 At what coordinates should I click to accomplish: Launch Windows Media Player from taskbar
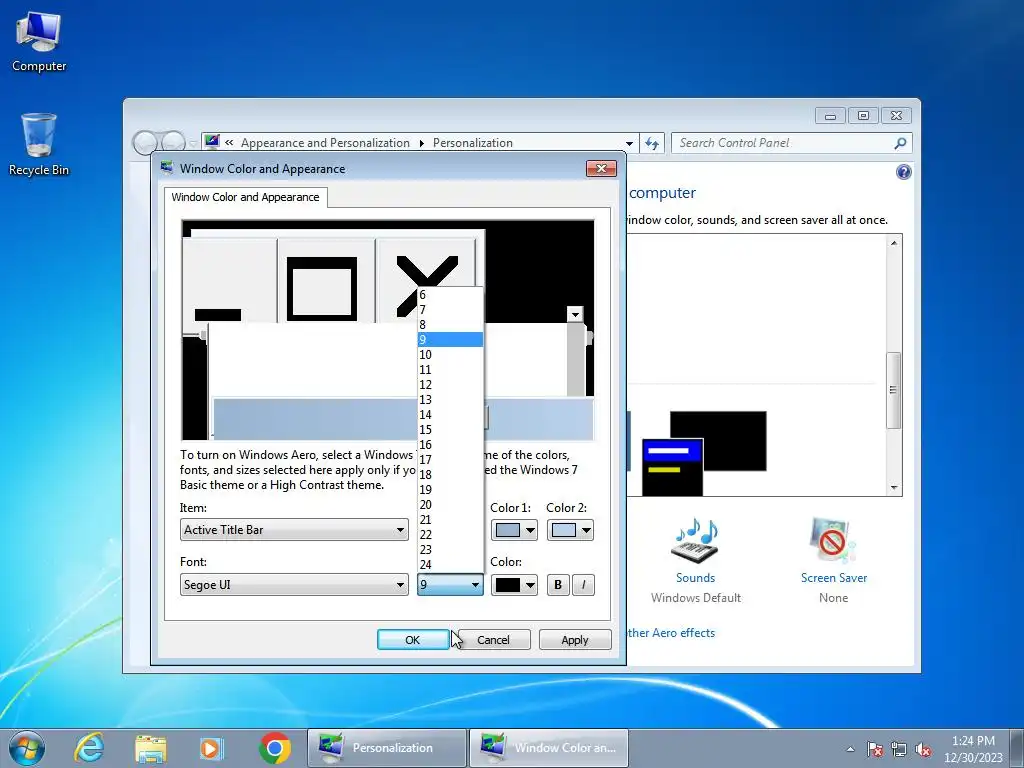click(x=212, y=748)
